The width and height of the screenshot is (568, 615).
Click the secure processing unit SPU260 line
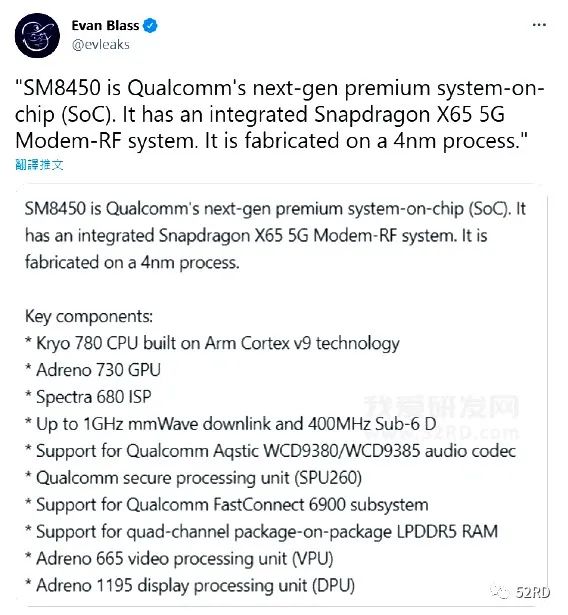click(x=193, y=478)
